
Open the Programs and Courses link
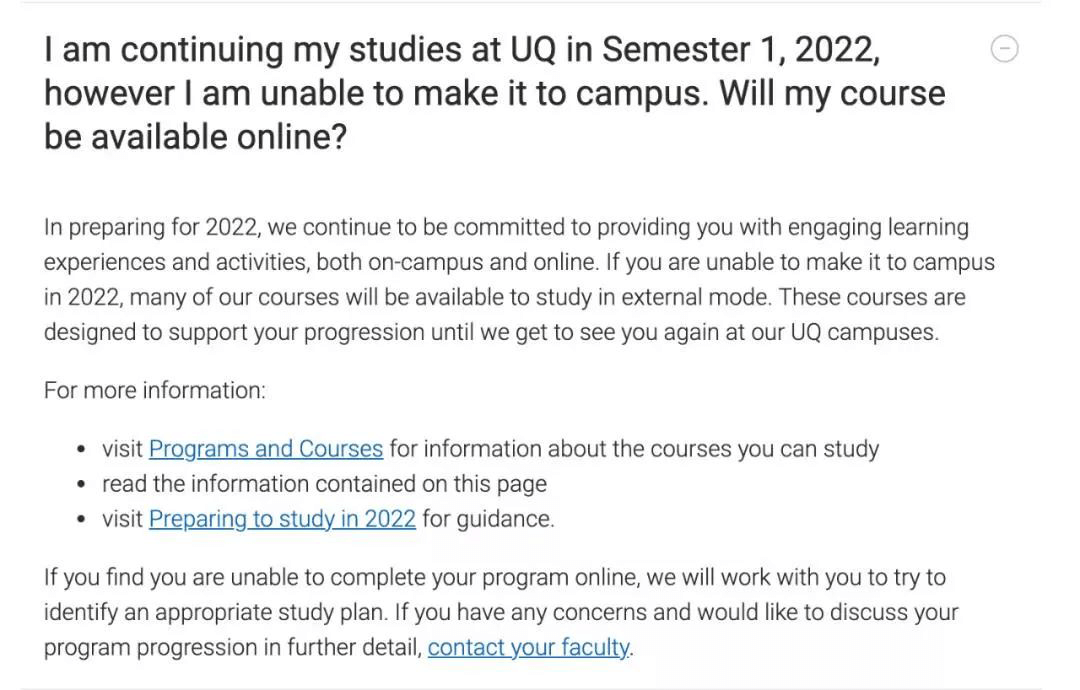click(266, 449)
